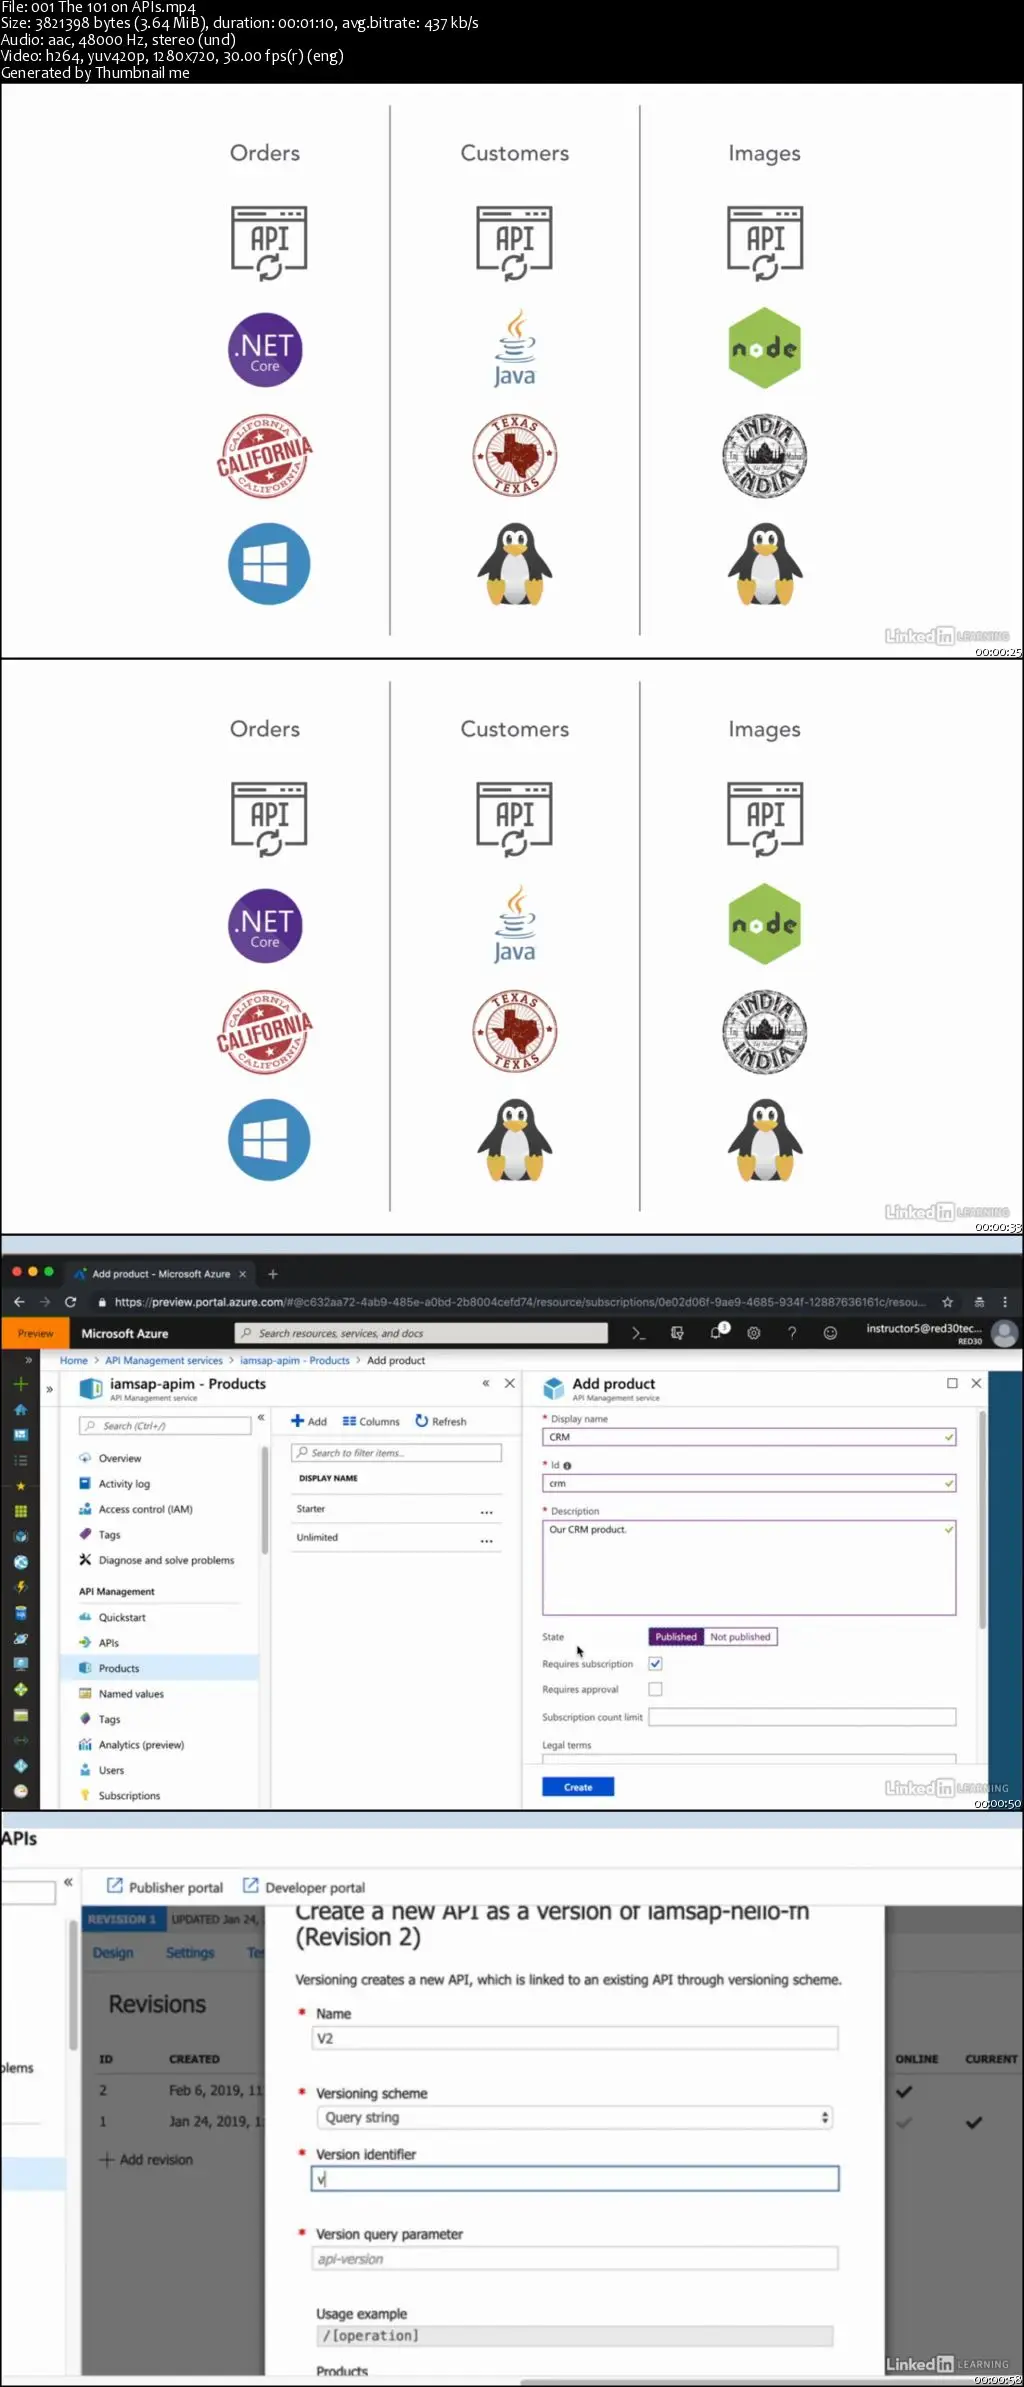1024x2387 pixels.
Task: Close the iamsap-apim Products blade with X
Action: tap(510, 1383)
